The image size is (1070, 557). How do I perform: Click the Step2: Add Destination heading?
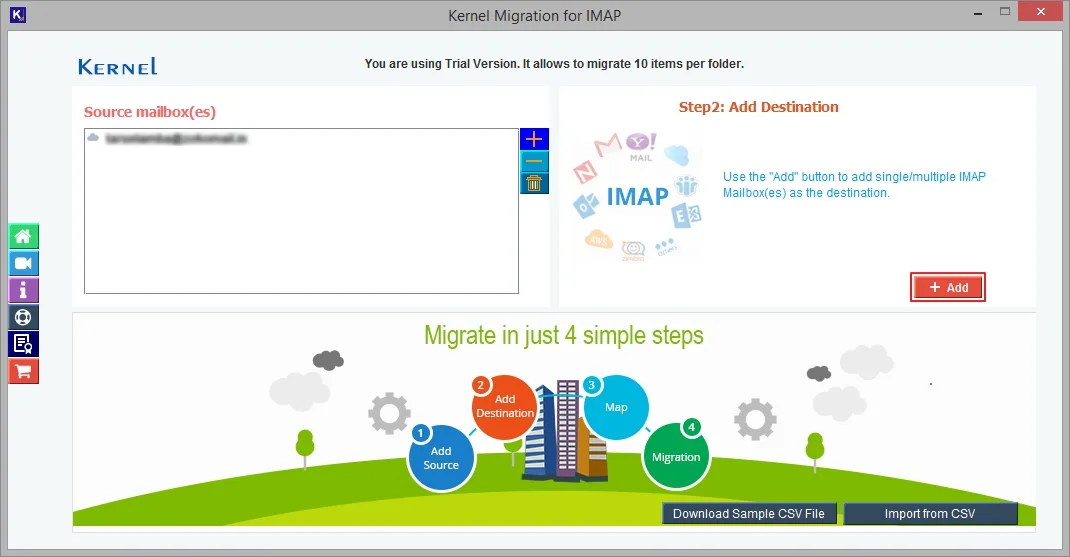coord(758,107)
